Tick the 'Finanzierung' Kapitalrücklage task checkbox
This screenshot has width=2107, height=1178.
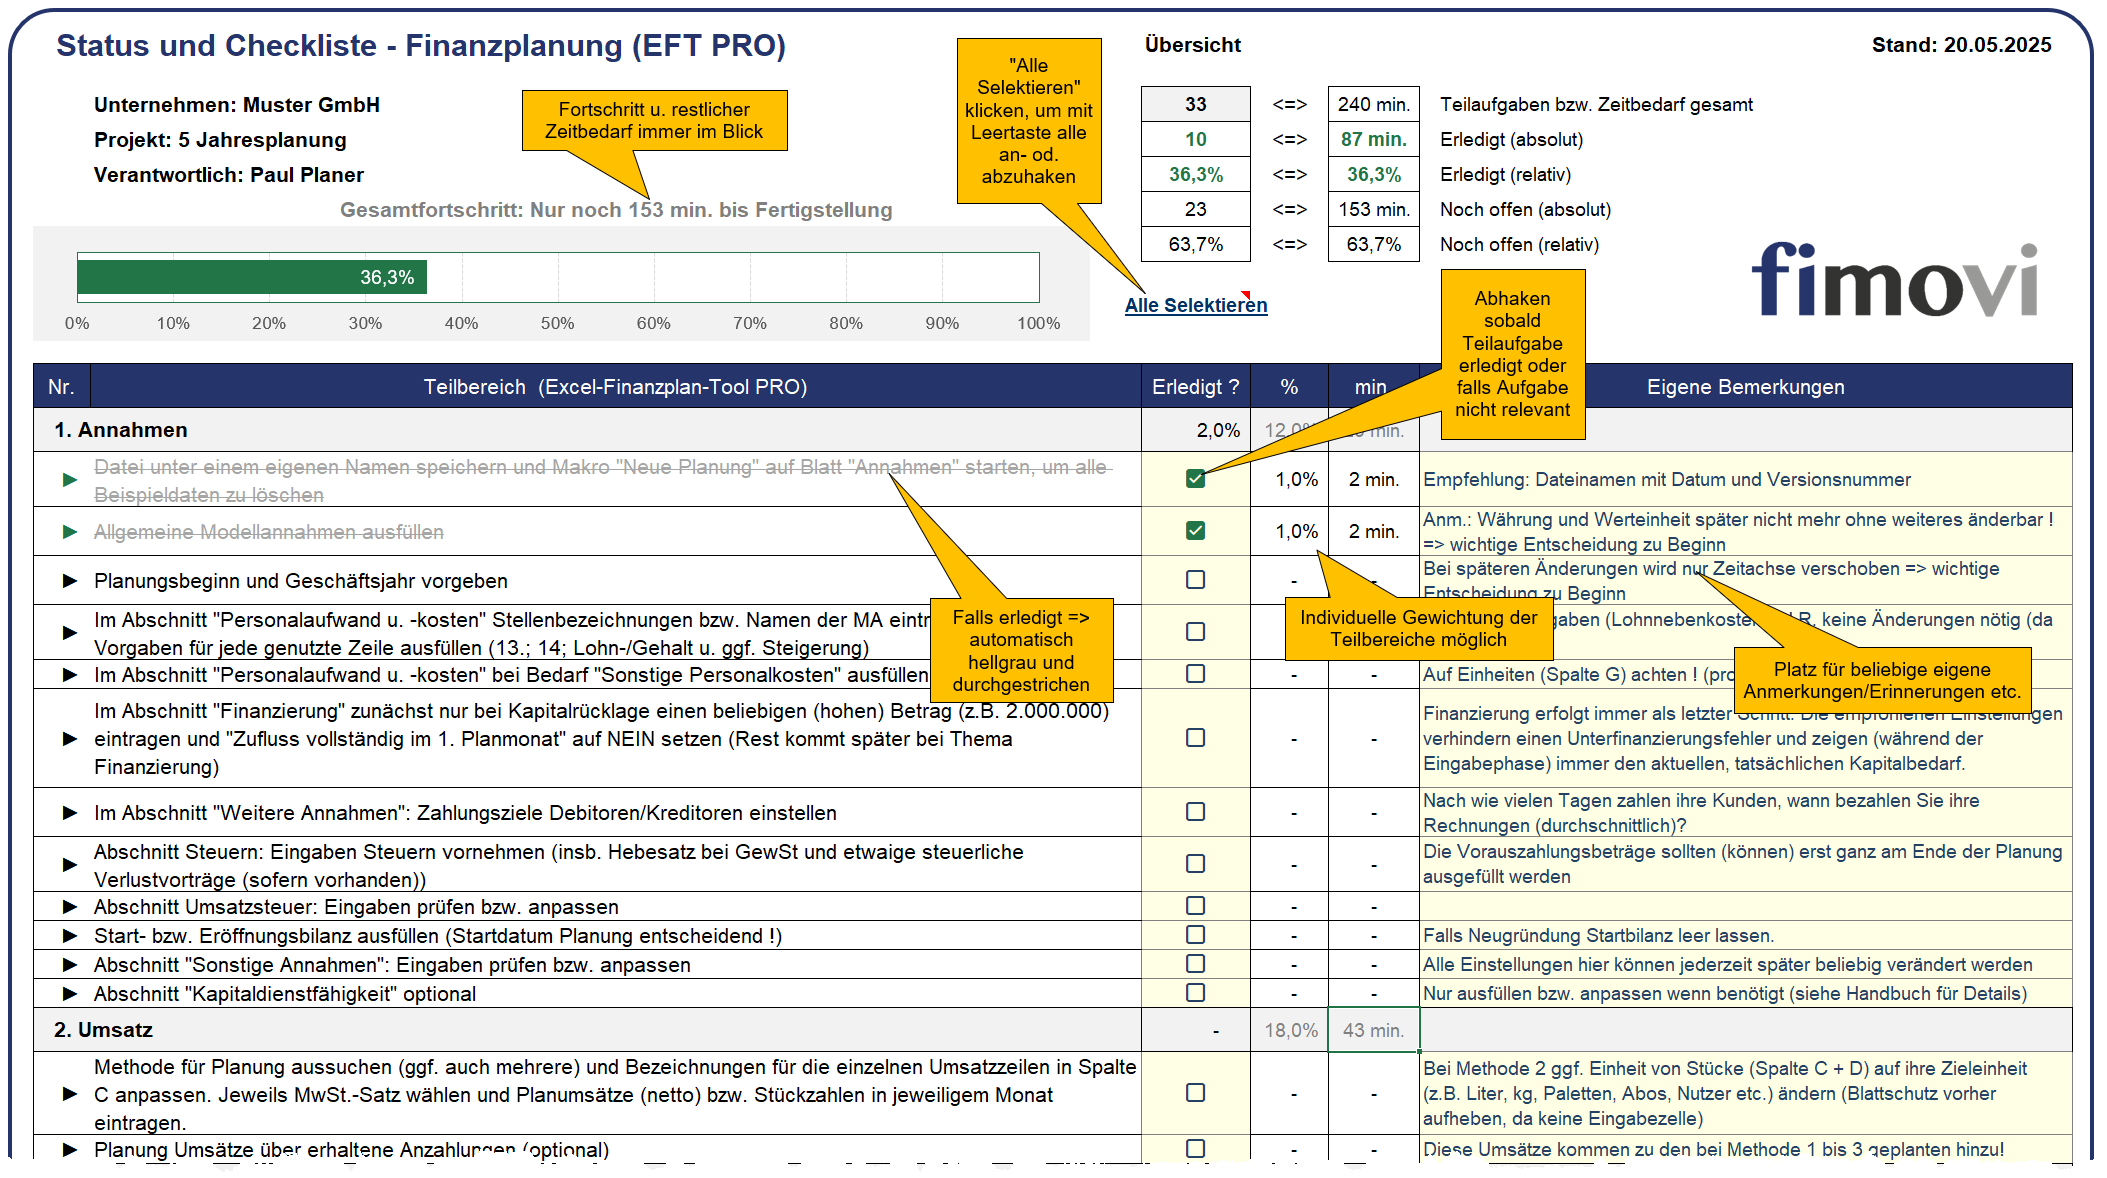(1195, 738)
